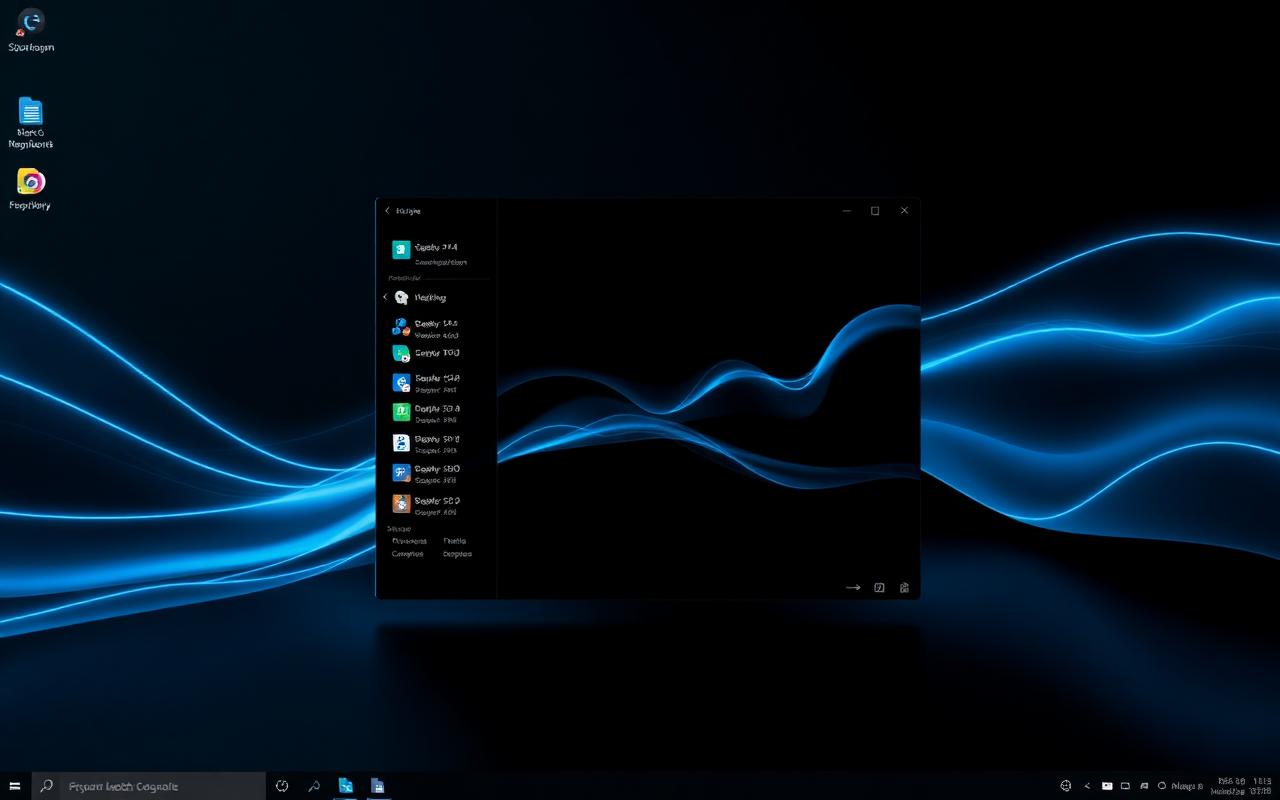Click the square note icon at window bottom

[x=879, y=588]
